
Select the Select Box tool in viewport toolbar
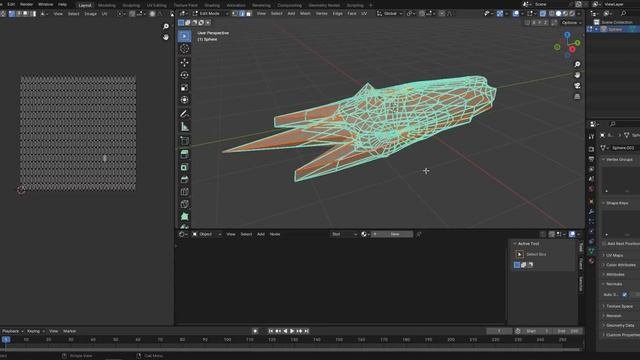(x=184, y=36)
